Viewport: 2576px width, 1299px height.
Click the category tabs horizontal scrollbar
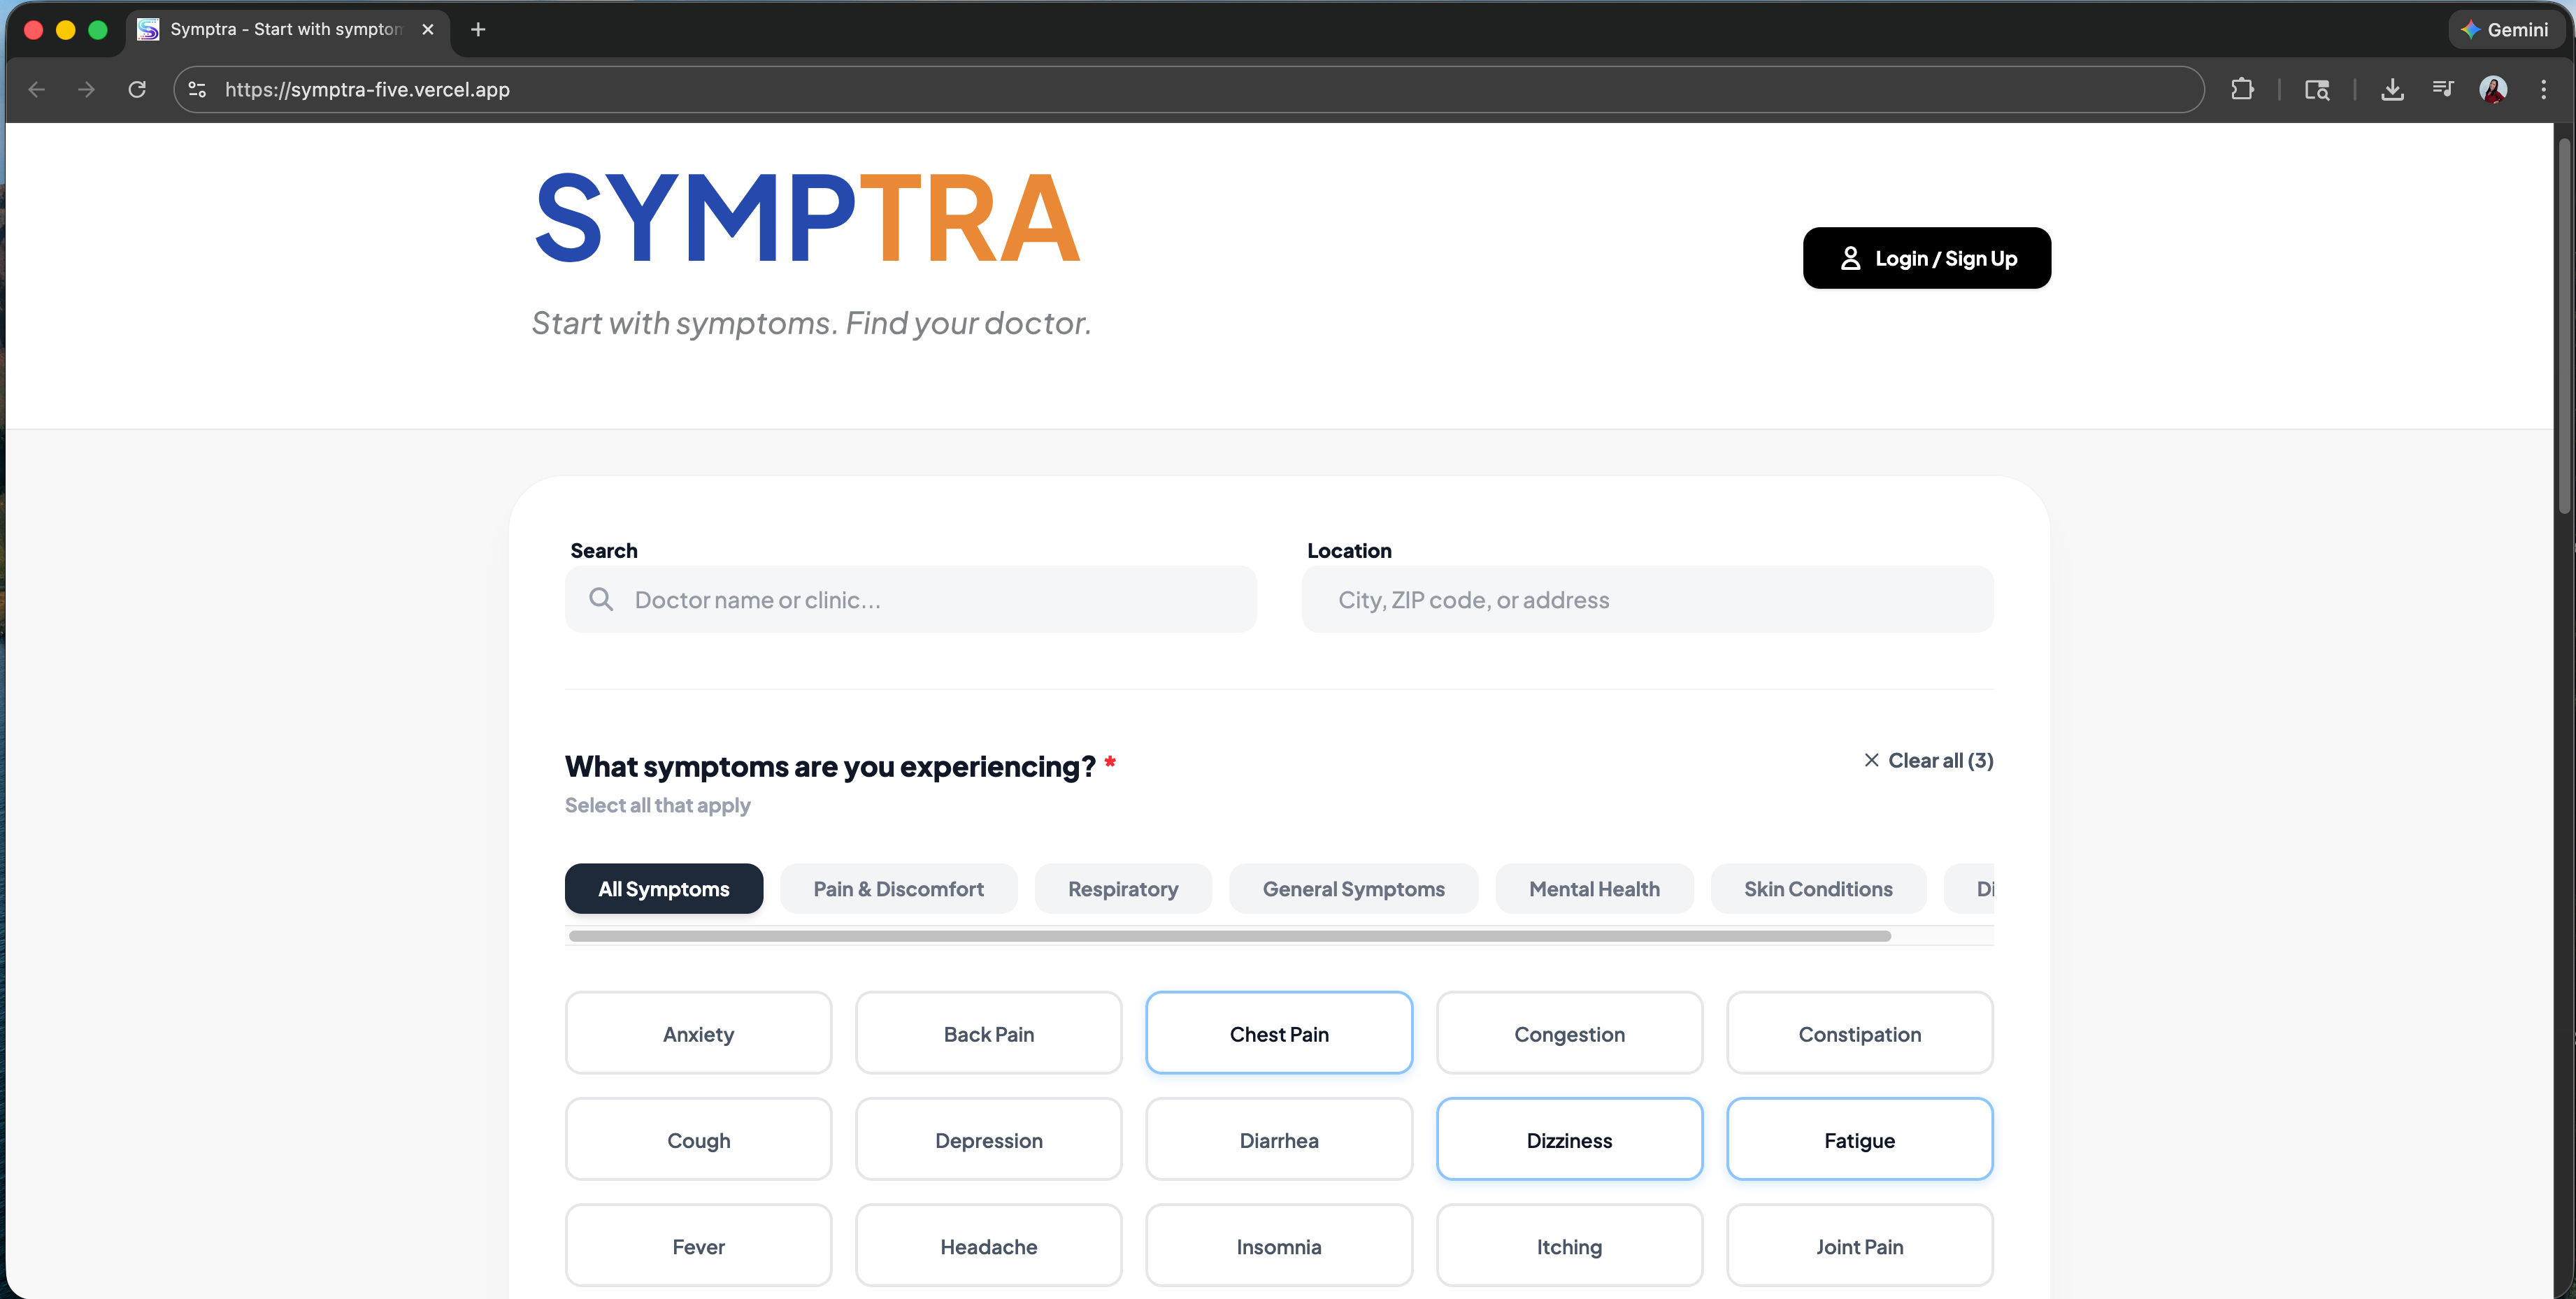point(1229,936)
